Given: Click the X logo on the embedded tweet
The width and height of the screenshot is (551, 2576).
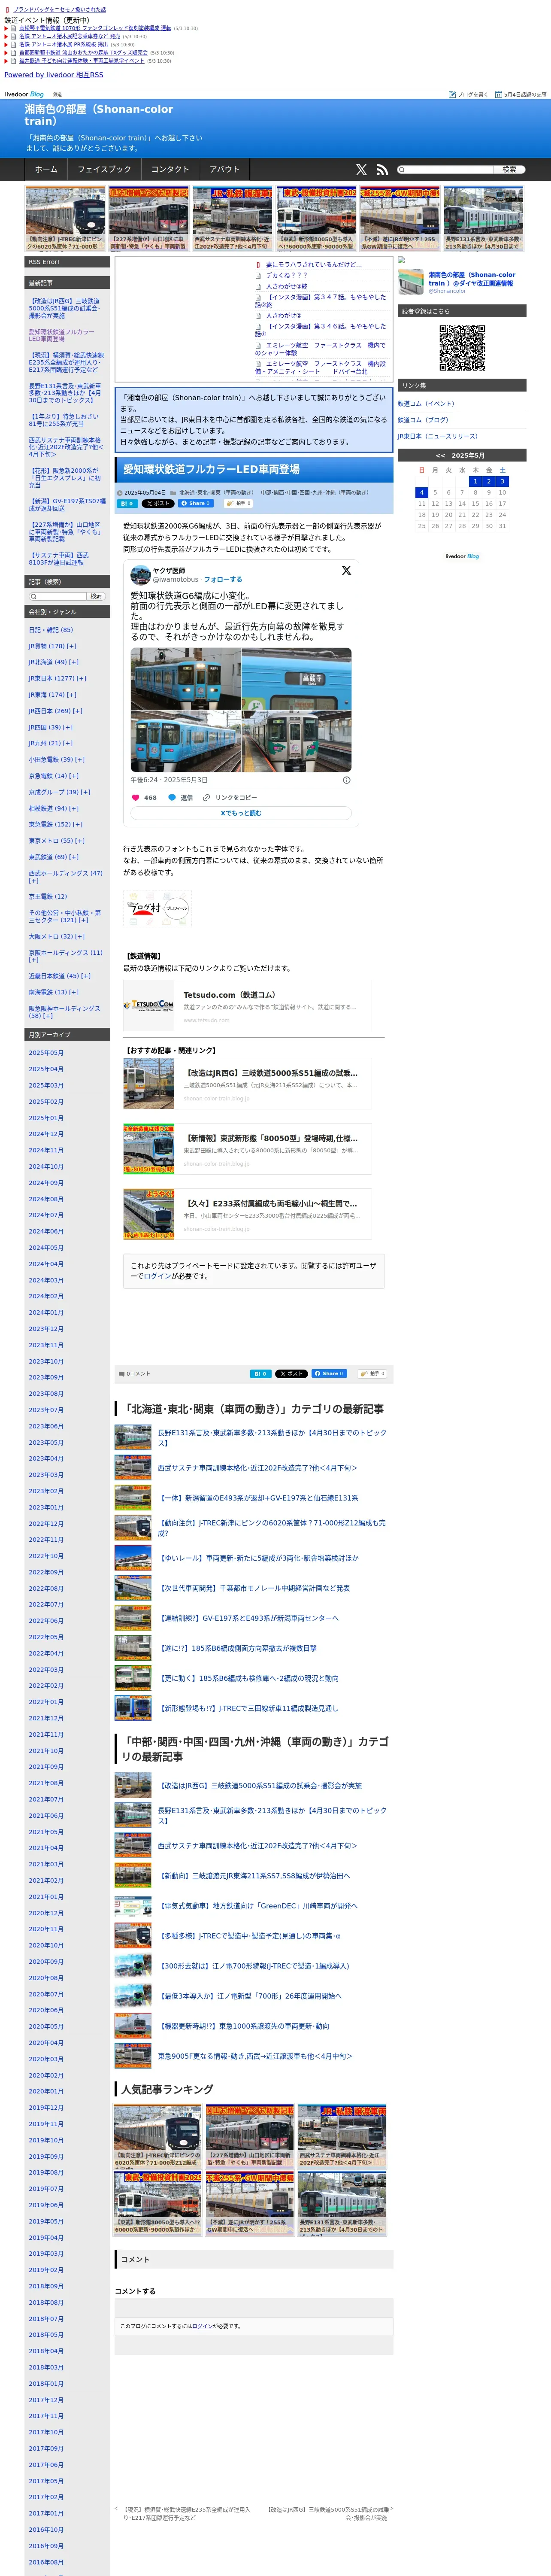Looking at the screenshot, I should (346, 571).
